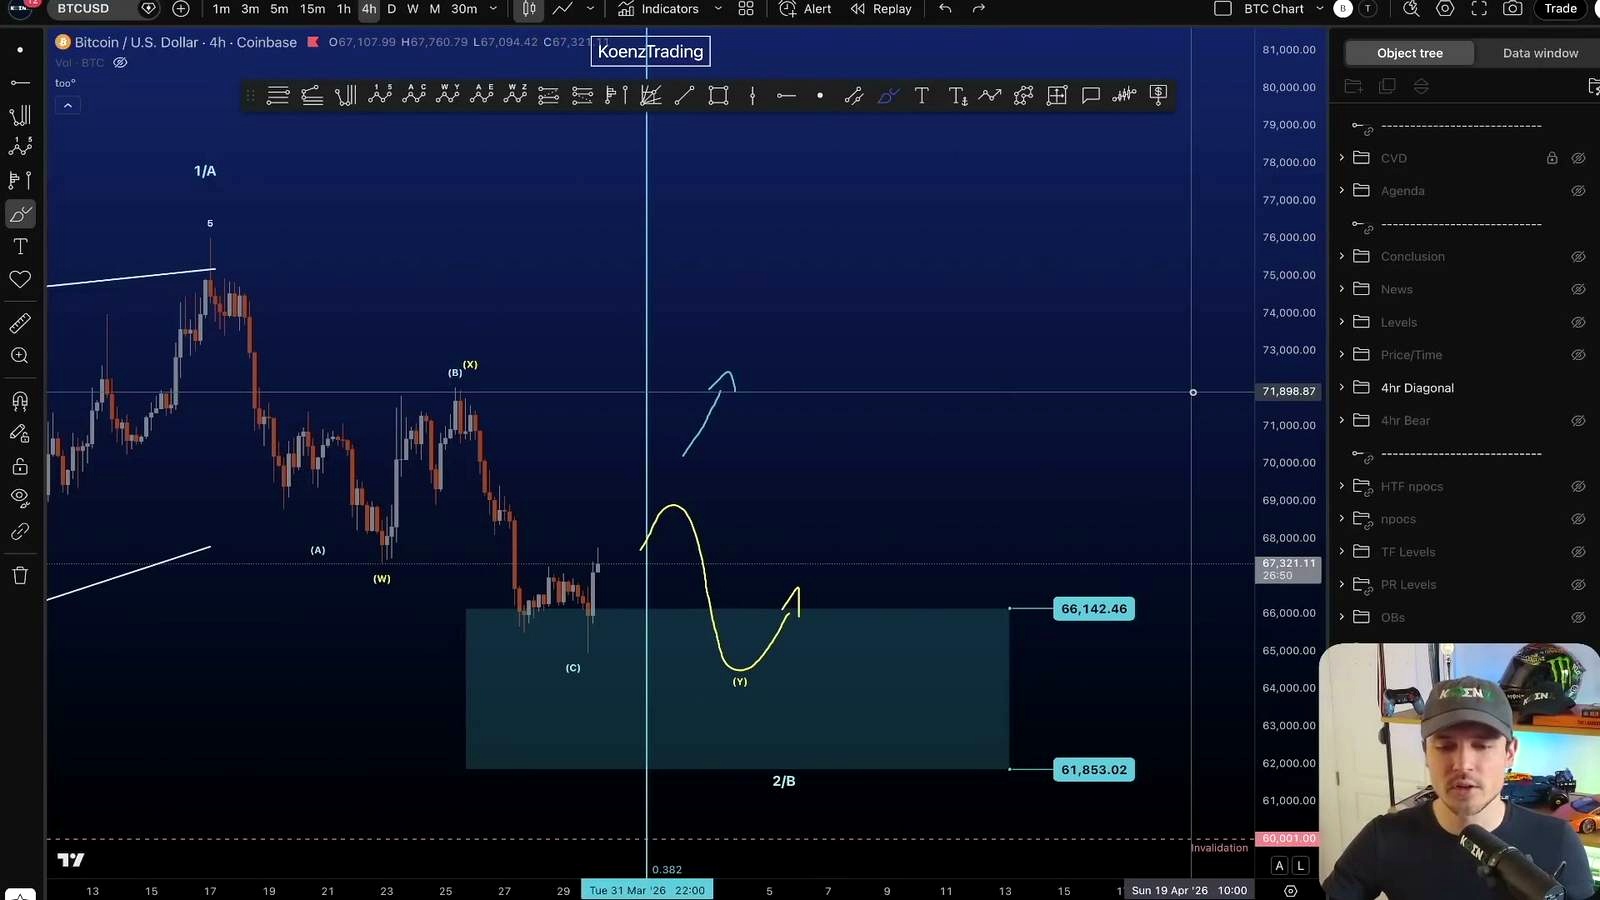Click the Trade button
The width and height of the screenshot is (1600, 900).
[x=1560, y=9]
